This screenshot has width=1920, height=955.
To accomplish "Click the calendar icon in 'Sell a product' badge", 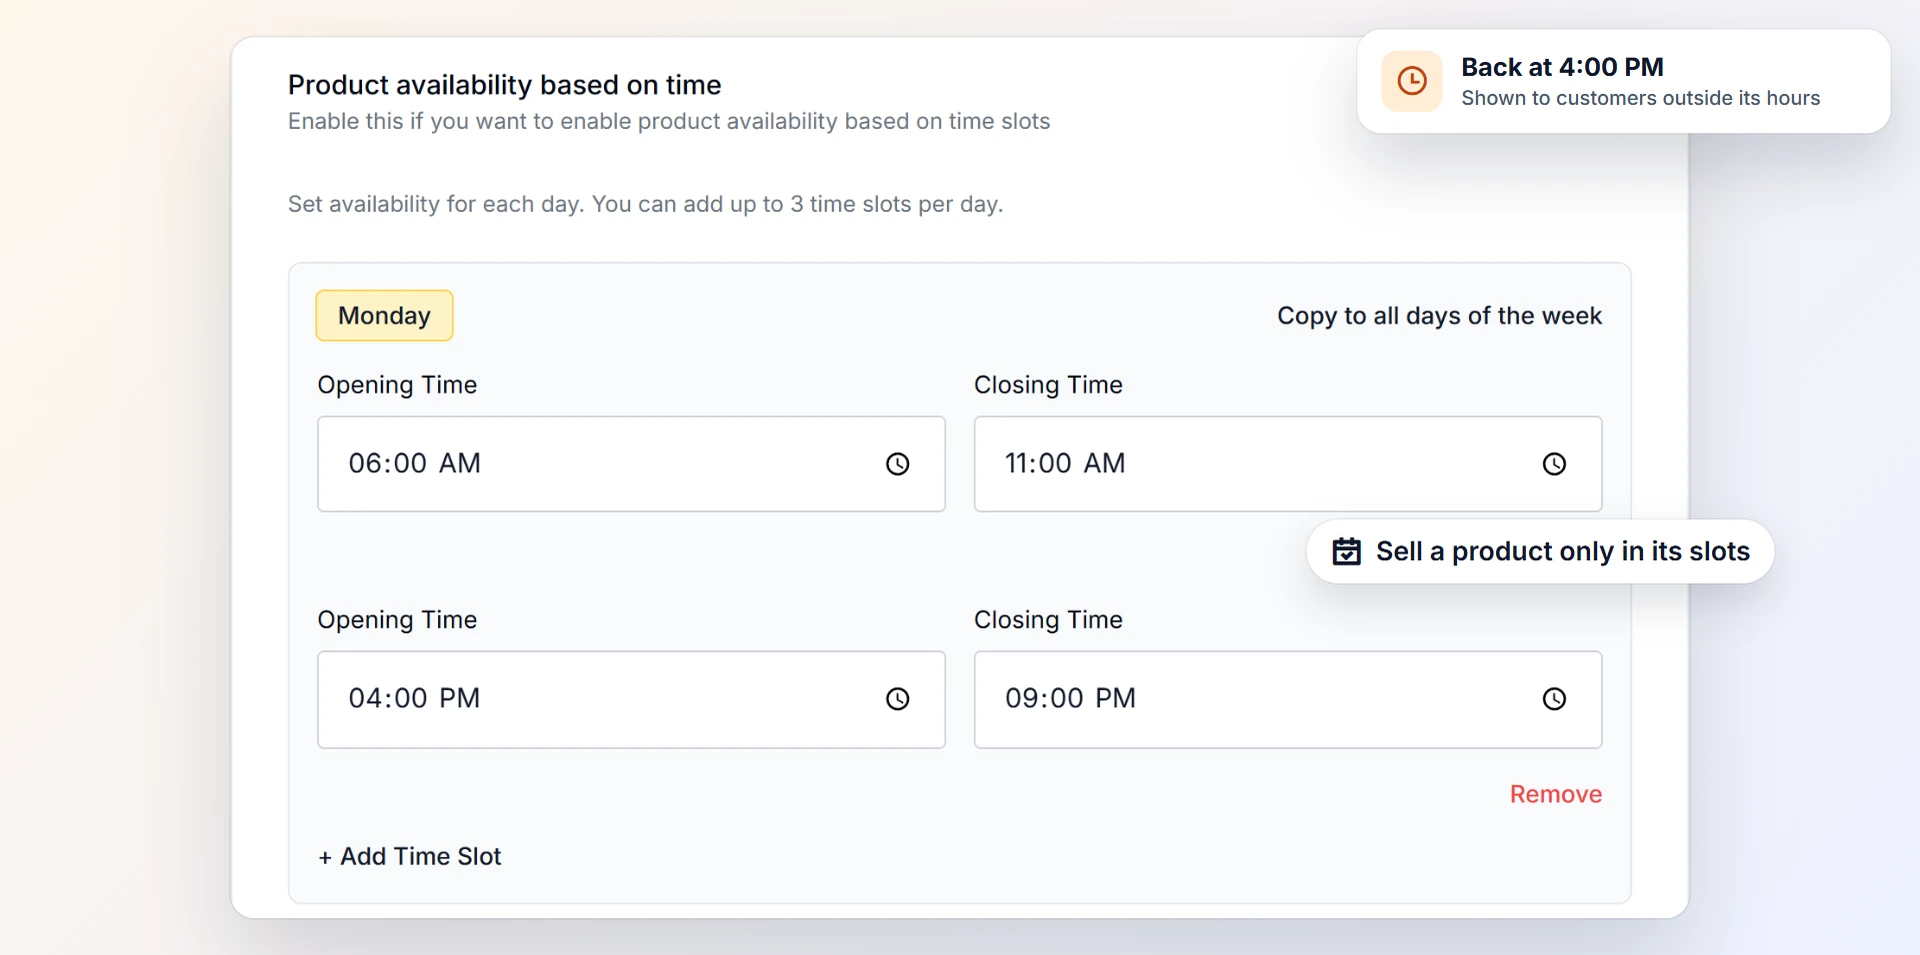I will [x=1347, y=551].
